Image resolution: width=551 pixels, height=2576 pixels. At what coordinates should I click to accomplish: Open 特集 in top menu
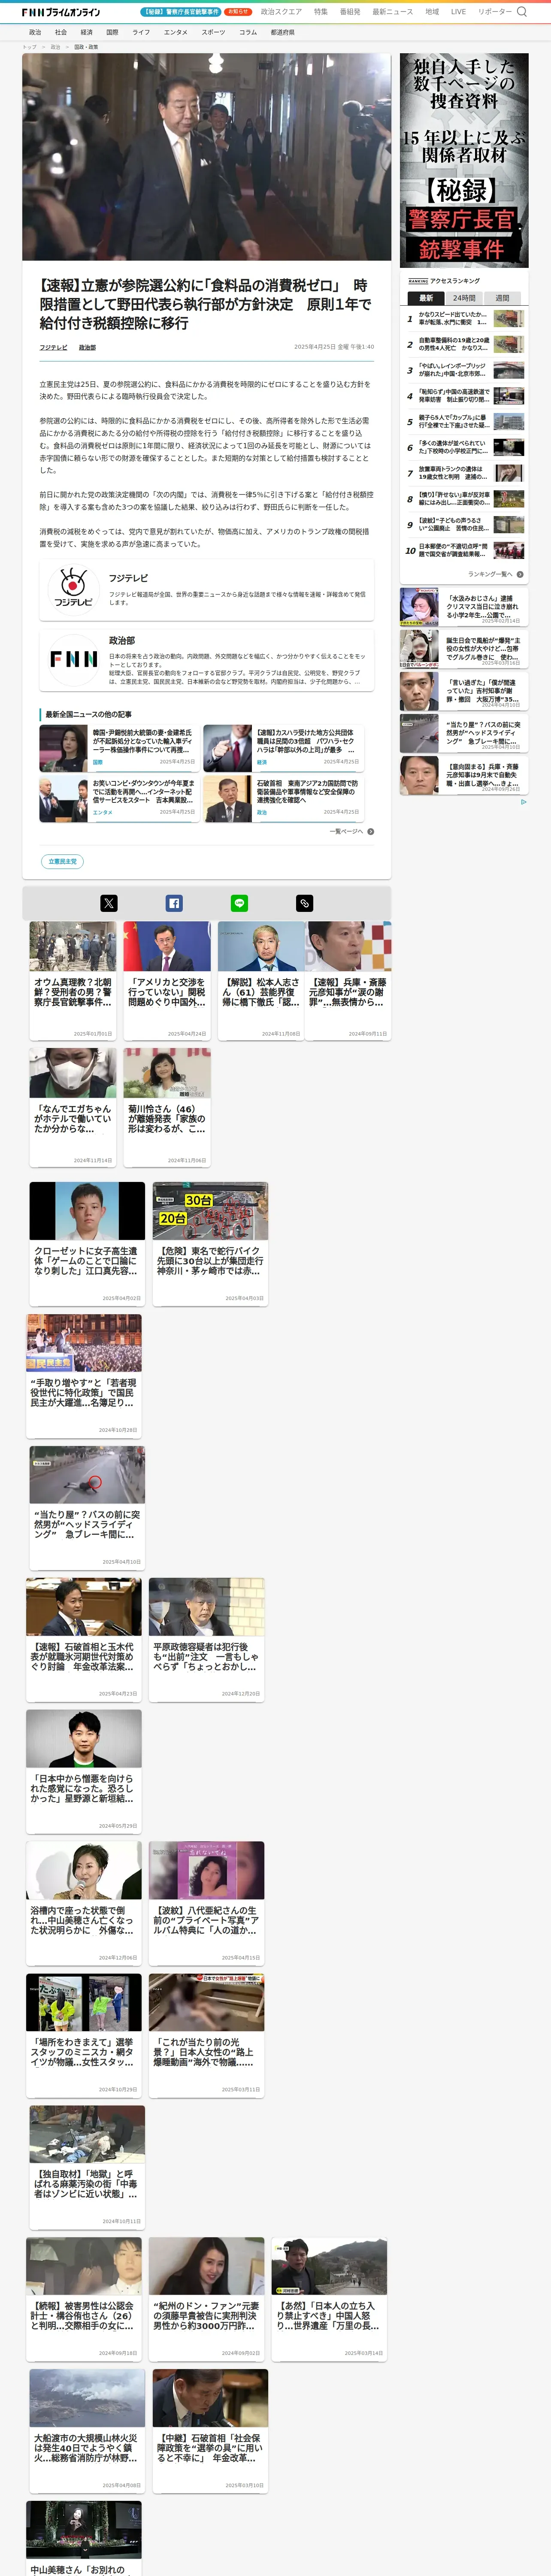[321, 12]
